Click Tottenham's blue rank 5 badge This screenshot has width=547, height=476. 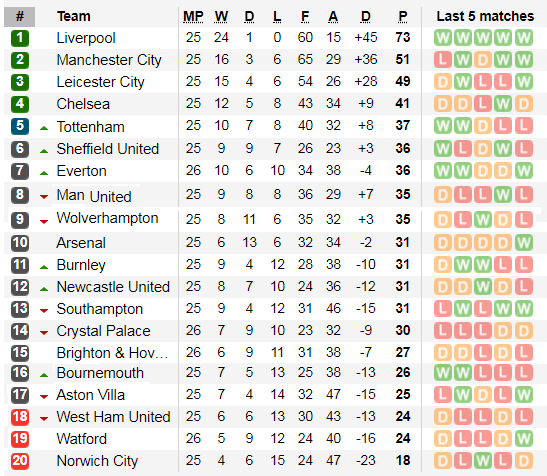tap(20, 126)
